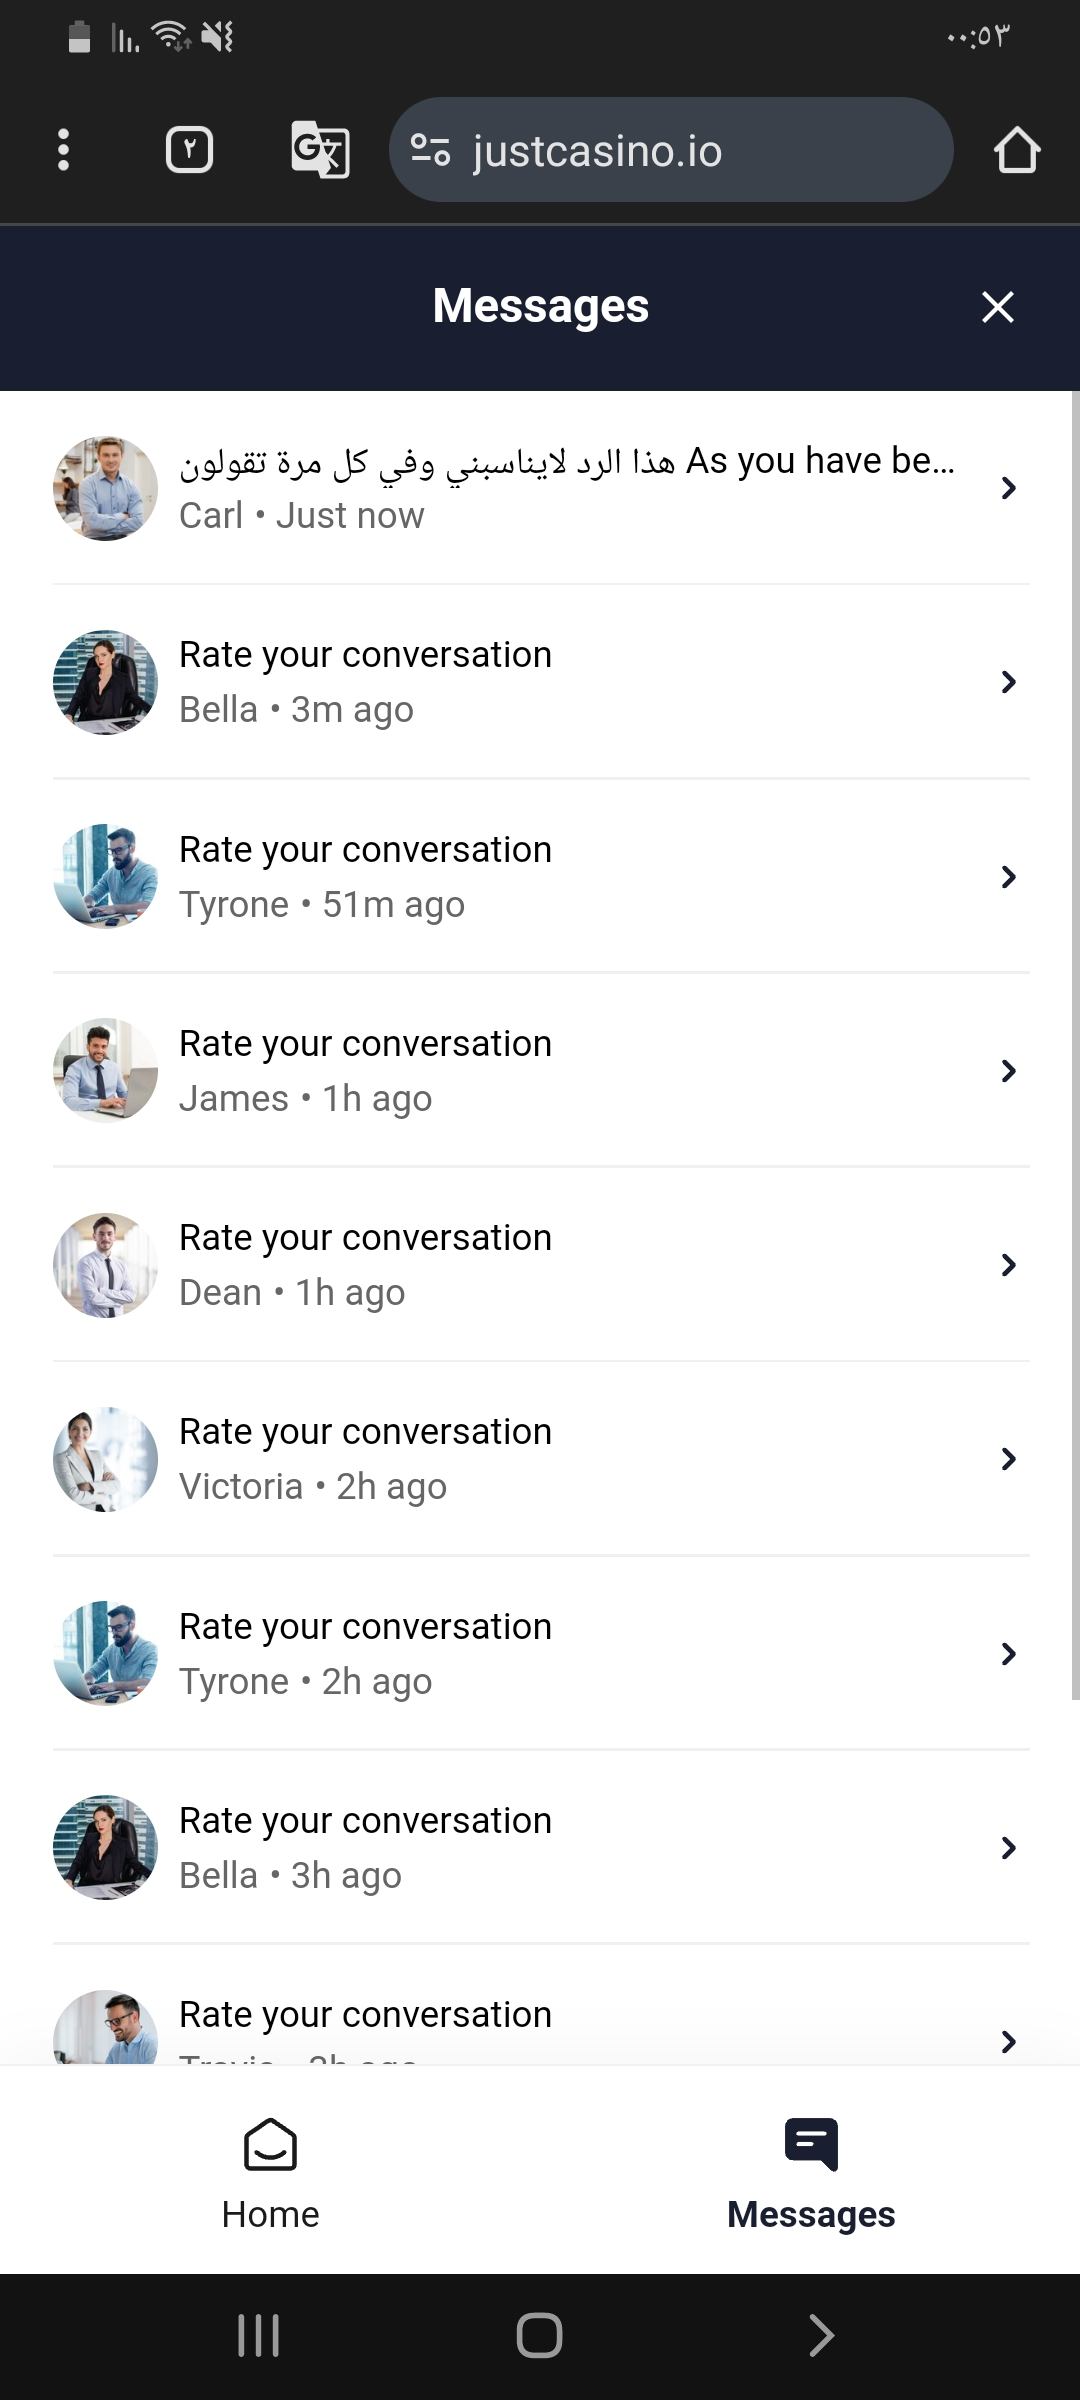The image size is (1080, 2400).
Task: Open the browser tab switcher
Action: click(189, 150)
